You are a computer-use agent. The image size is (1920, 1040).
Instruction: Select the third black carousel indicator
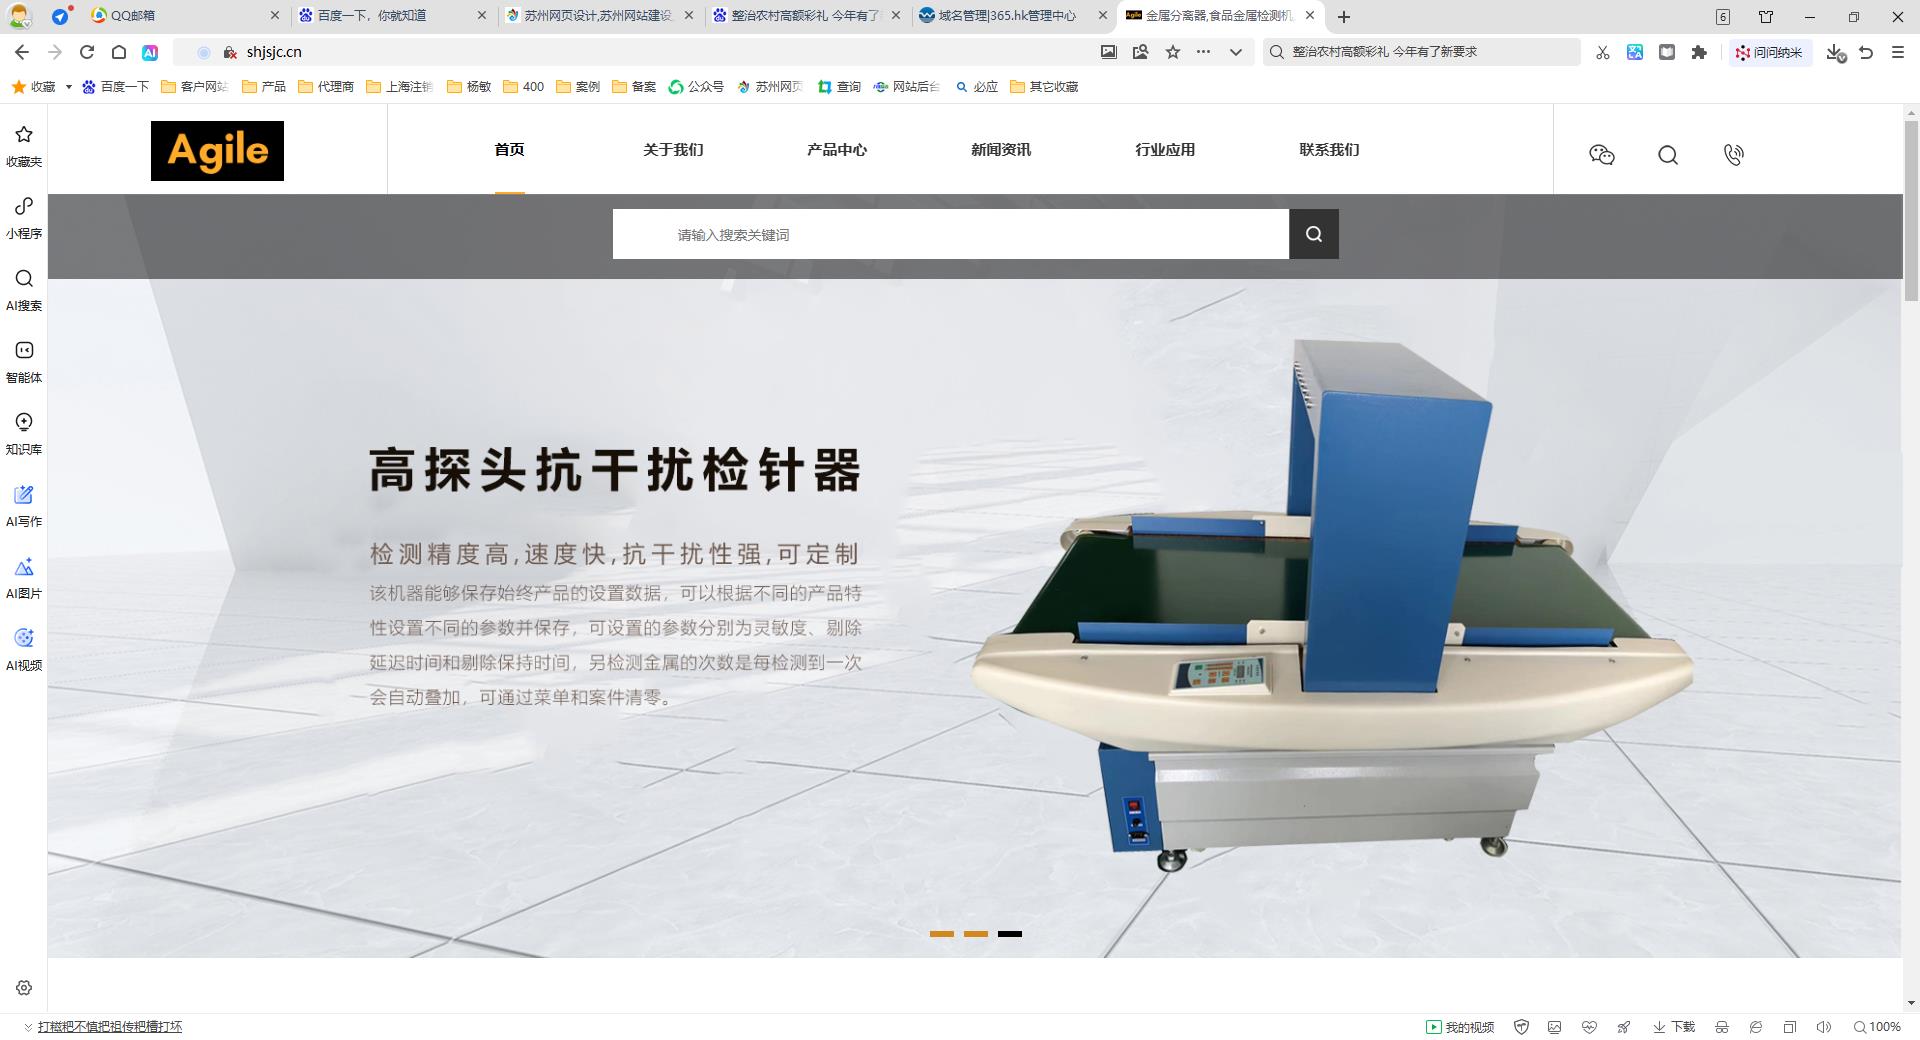tap(1009, 934)
